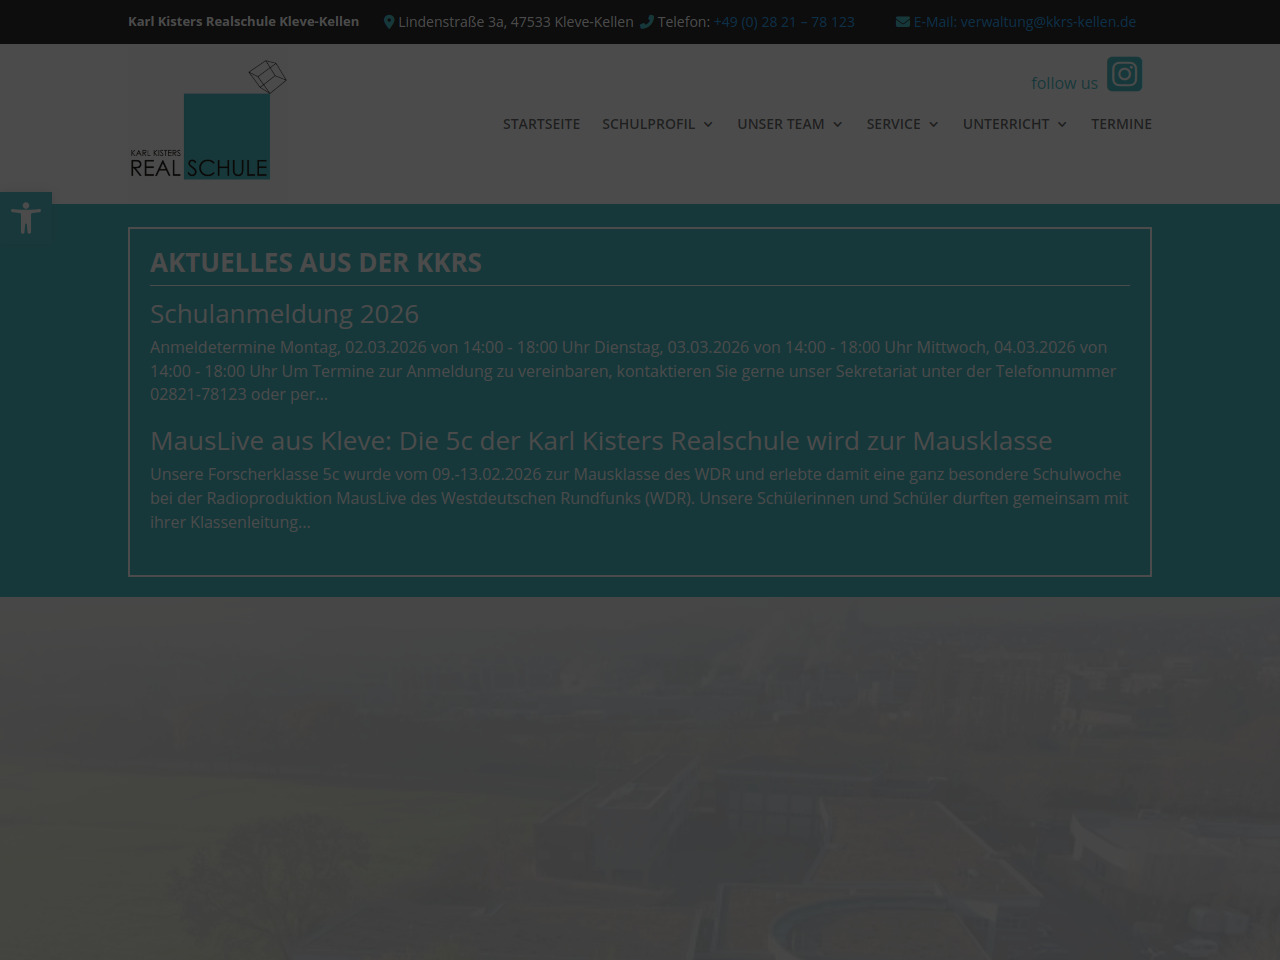Expand the Service dropdown chevron

coord(934,125)
